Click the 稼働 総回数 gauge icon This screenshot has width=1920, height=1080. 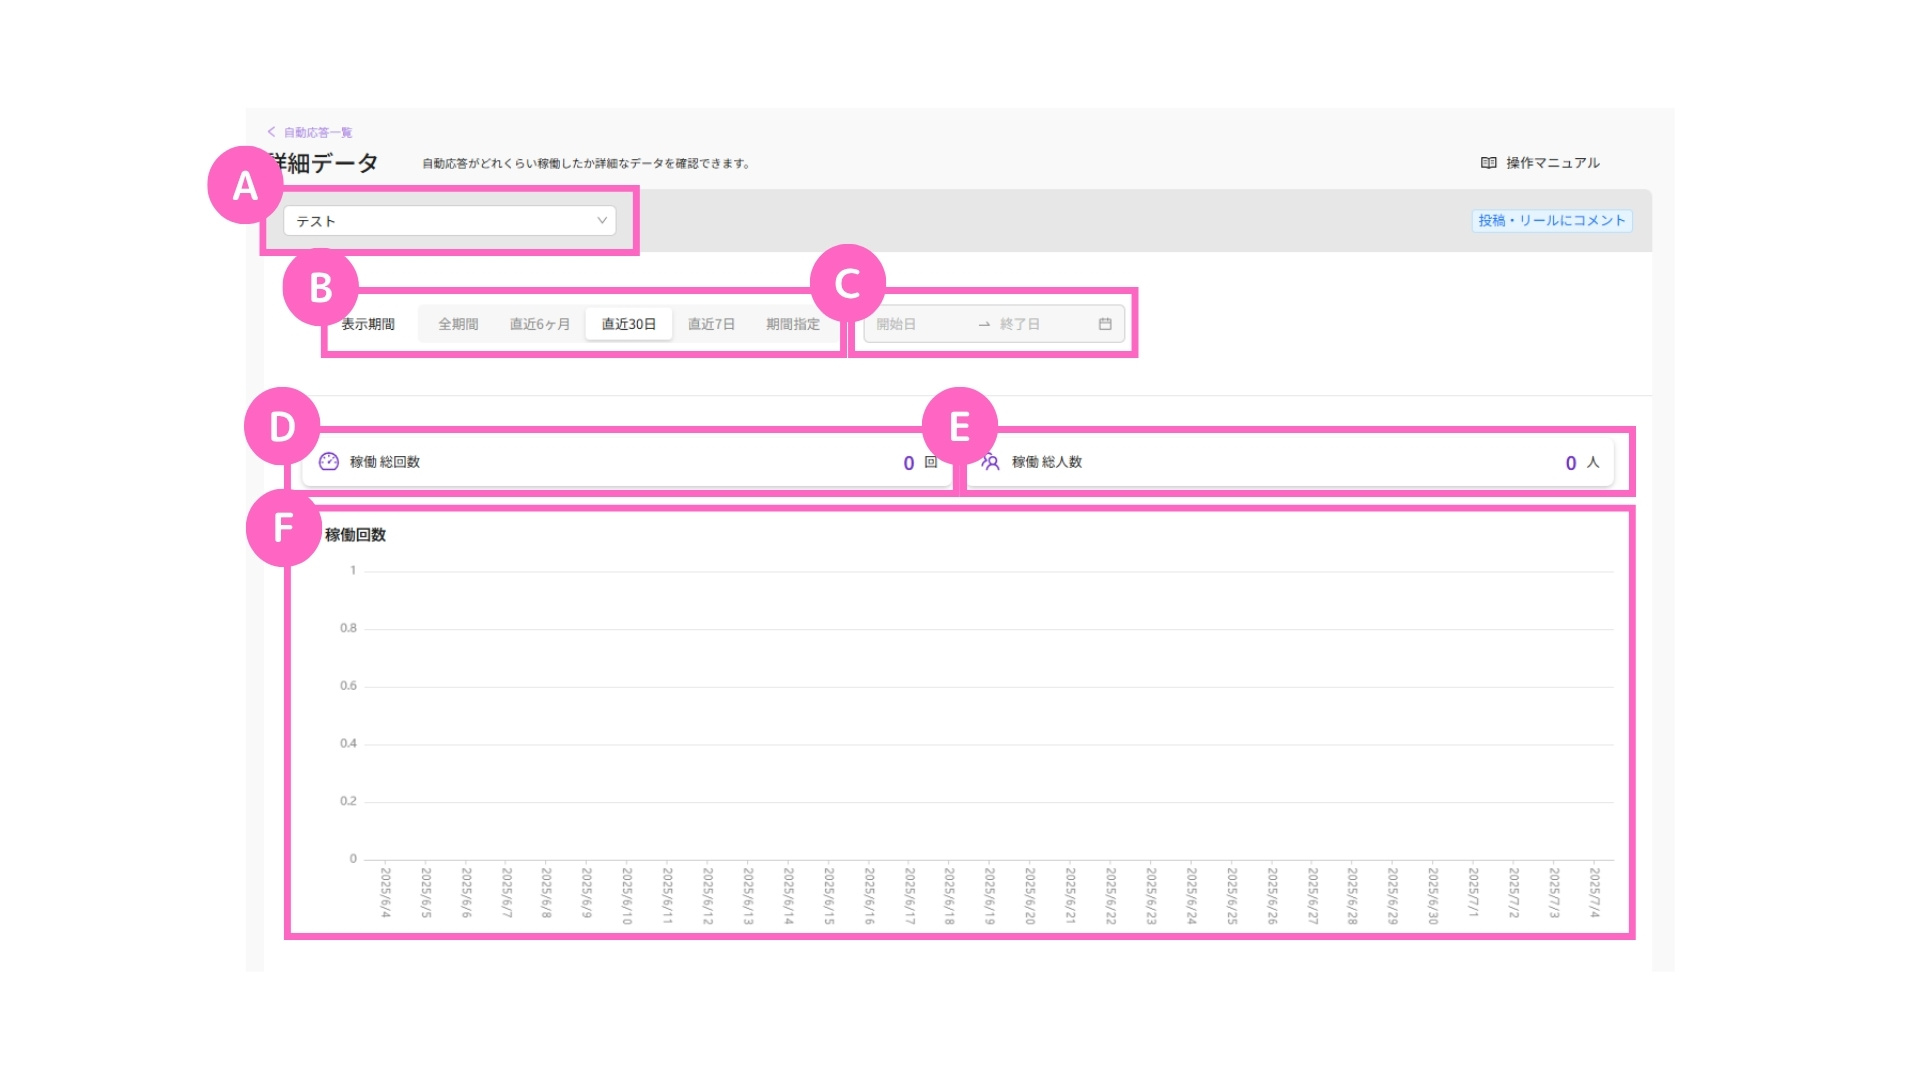(x=329, y=462)
